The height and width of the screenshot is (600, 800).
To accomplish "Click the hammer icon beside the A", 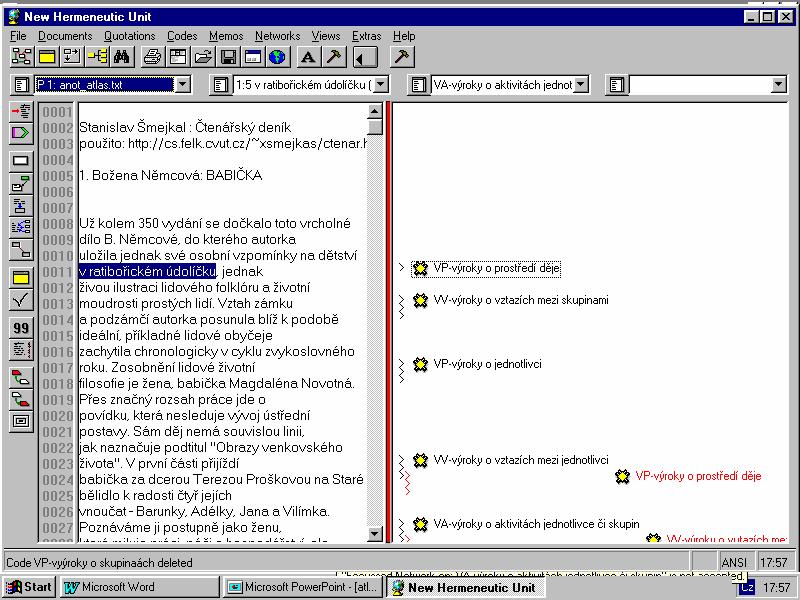I will coord(334,57).
